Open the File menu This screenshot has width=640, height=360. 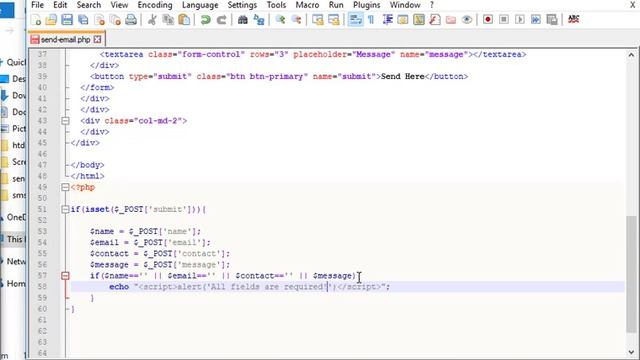click(37, 5)
